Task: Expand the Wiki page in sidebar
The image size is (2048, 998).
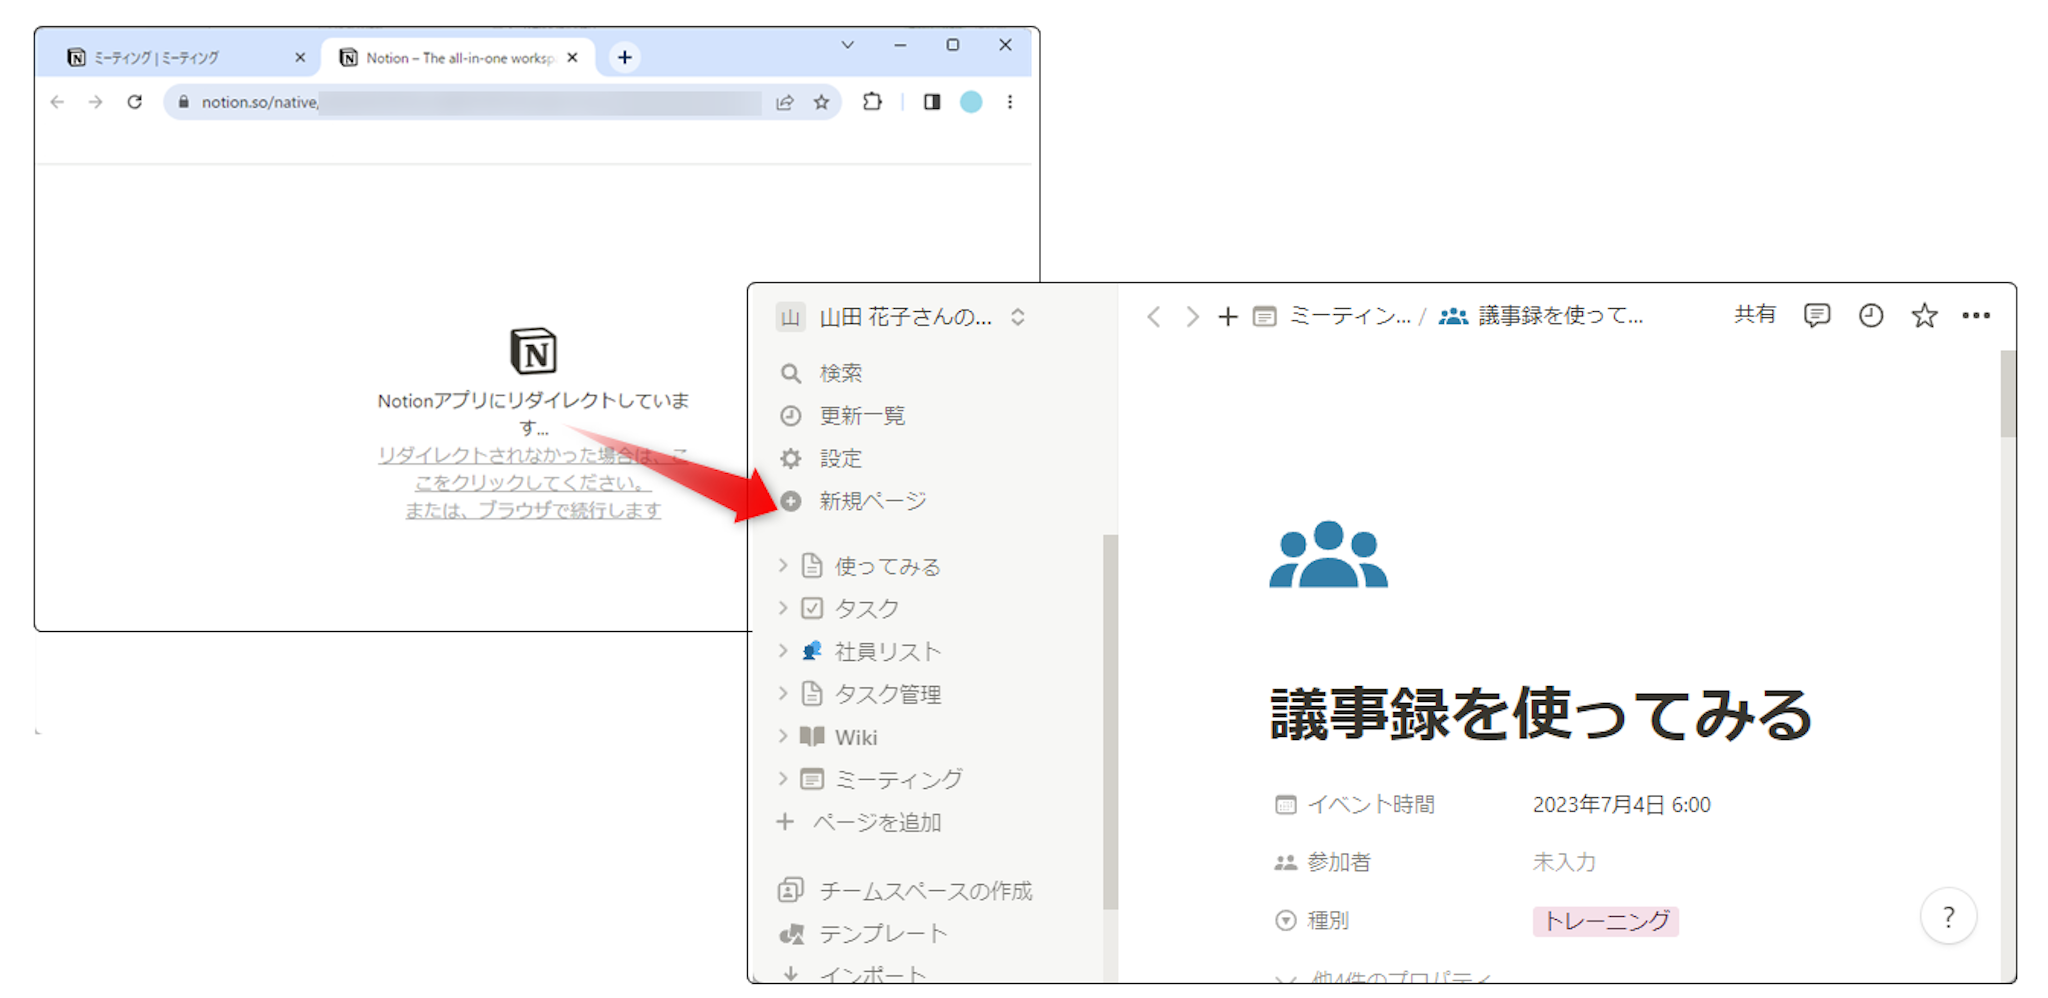Action: click(783, 736)
